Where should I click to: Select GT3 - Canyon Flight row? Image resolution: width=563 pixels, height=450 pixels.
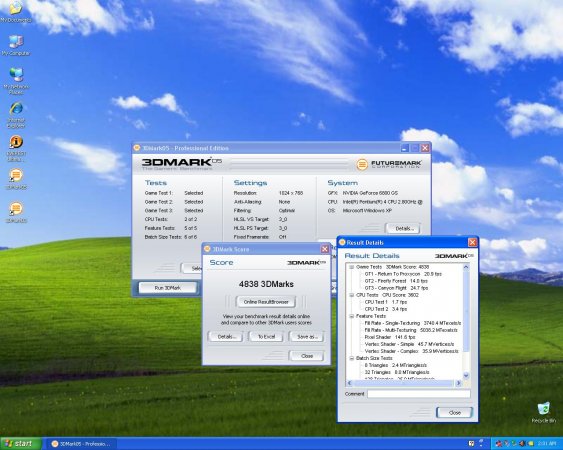click(x=396, y=288)
